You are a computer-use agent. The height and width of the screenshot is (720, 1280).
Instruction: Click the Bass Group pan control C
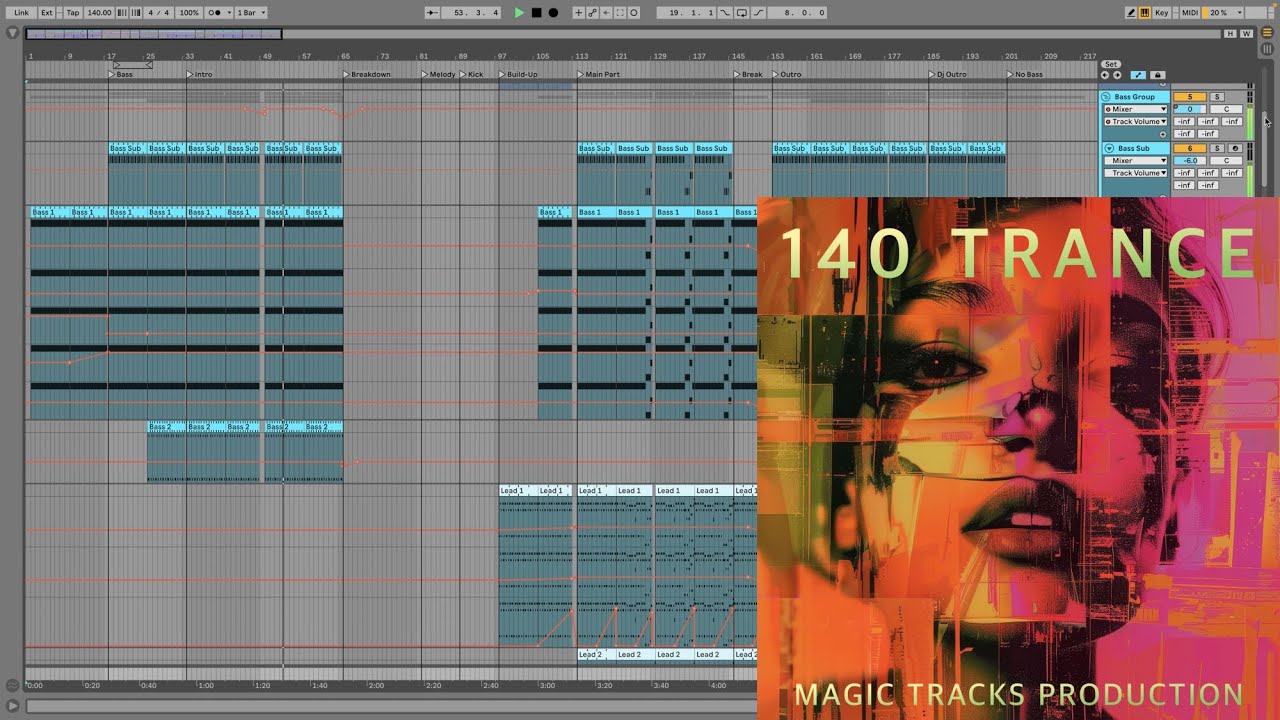click(x=1227, y=109)
